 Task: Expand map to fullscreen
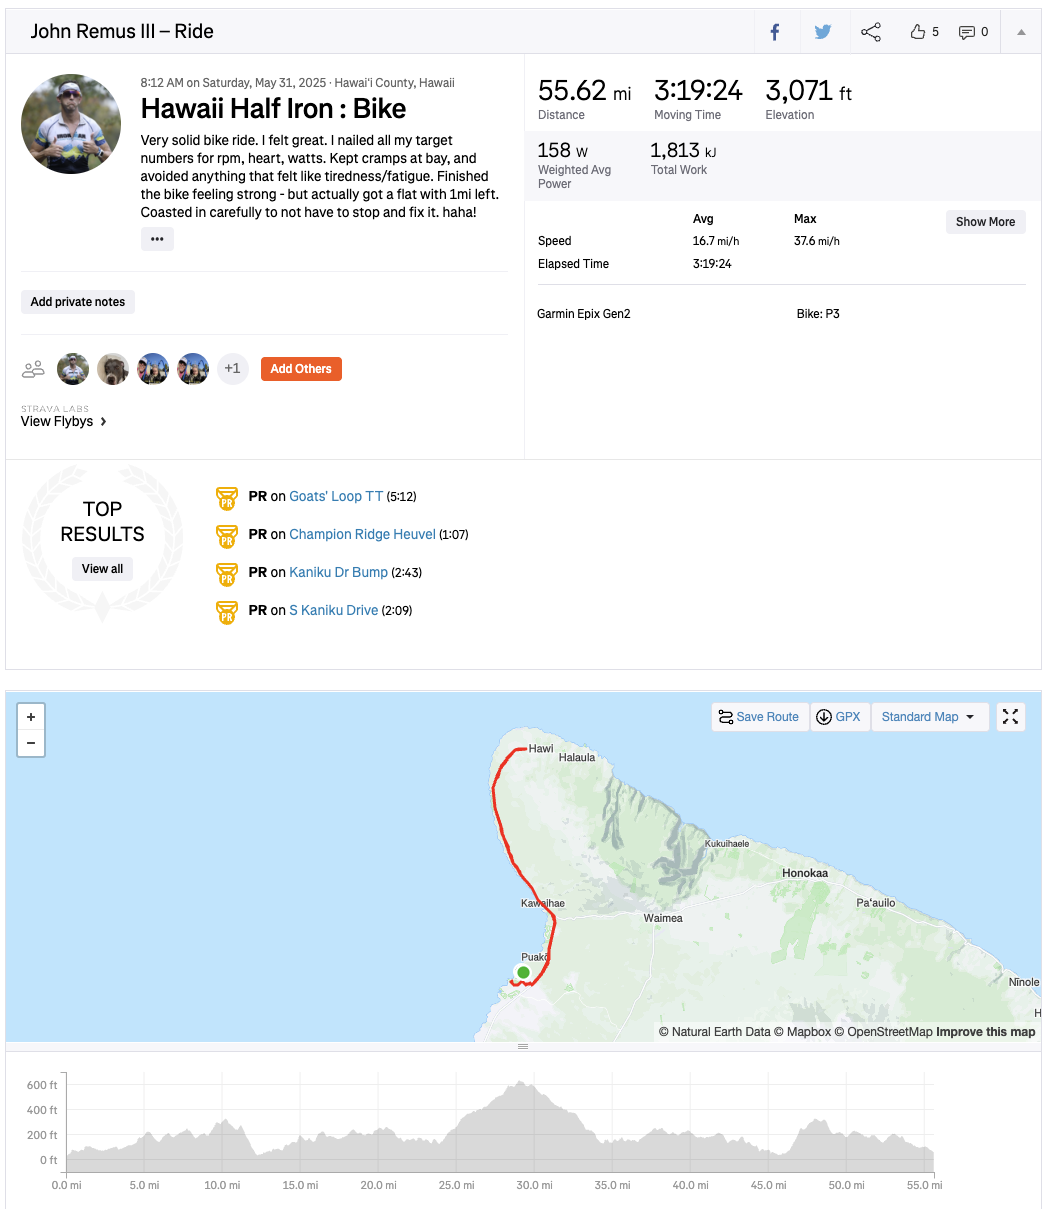point(1011,717)
